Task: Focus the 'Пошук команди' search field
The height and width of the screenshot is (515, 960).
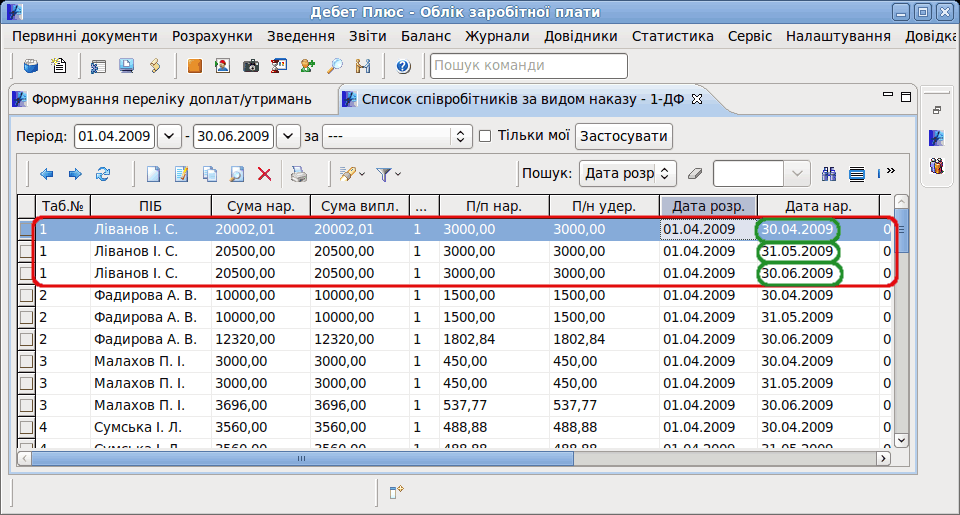Action: click(529, 66)
